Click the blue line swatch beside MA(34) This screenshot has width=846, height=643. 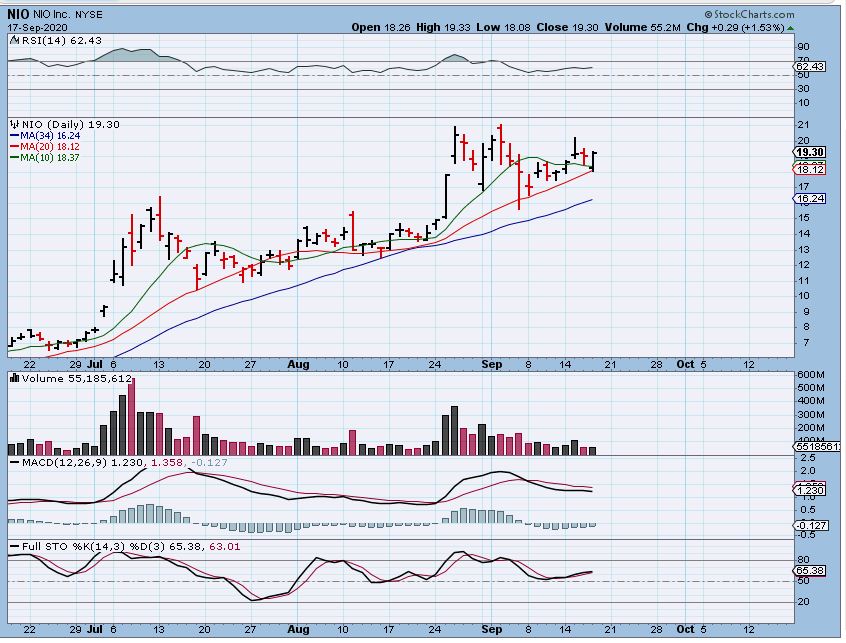click(x=14, y=136)
